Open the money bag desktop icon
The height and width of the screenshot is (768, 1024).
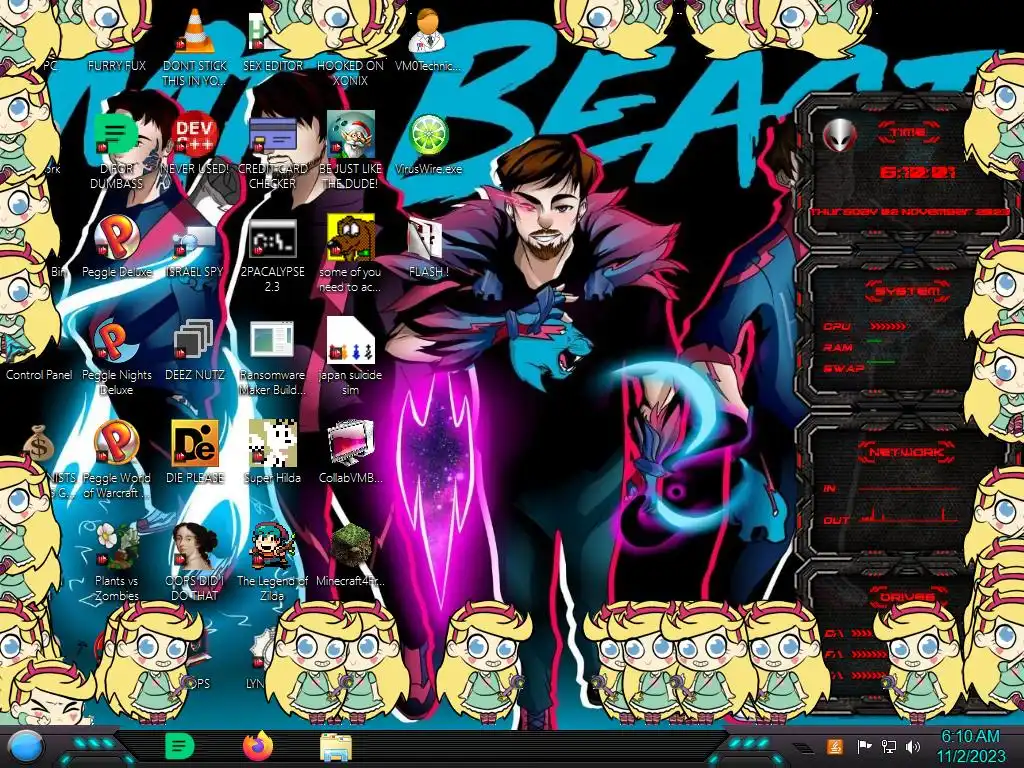38,443
